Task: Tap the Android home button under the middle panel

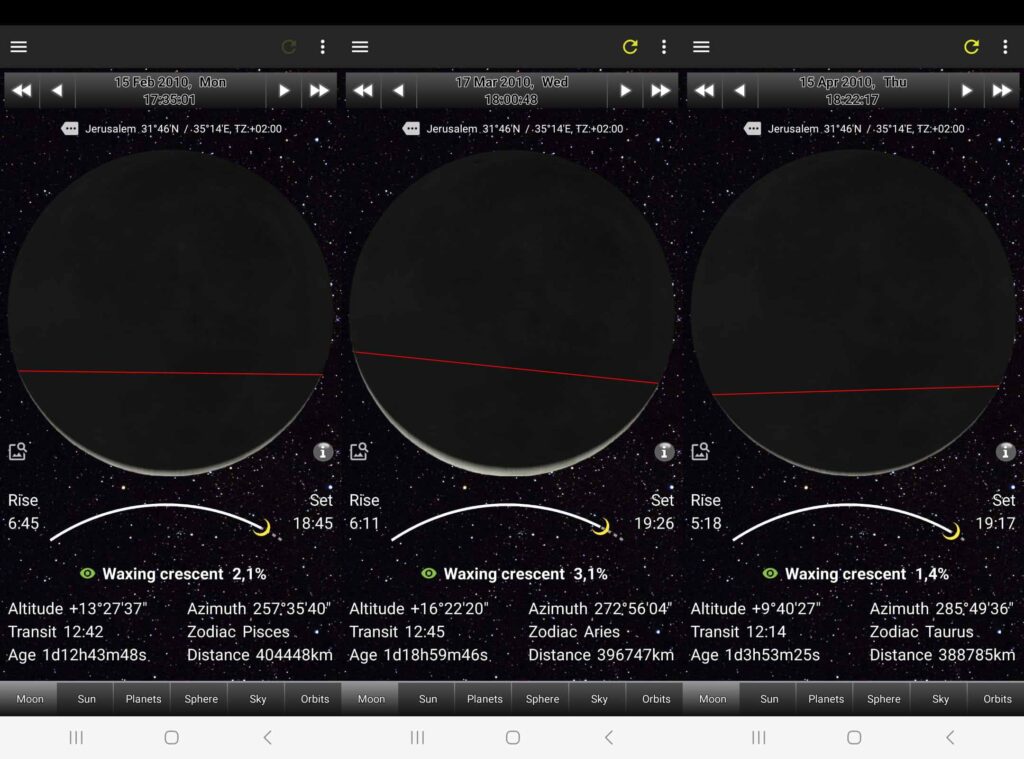Action: [x=512, y=737]
